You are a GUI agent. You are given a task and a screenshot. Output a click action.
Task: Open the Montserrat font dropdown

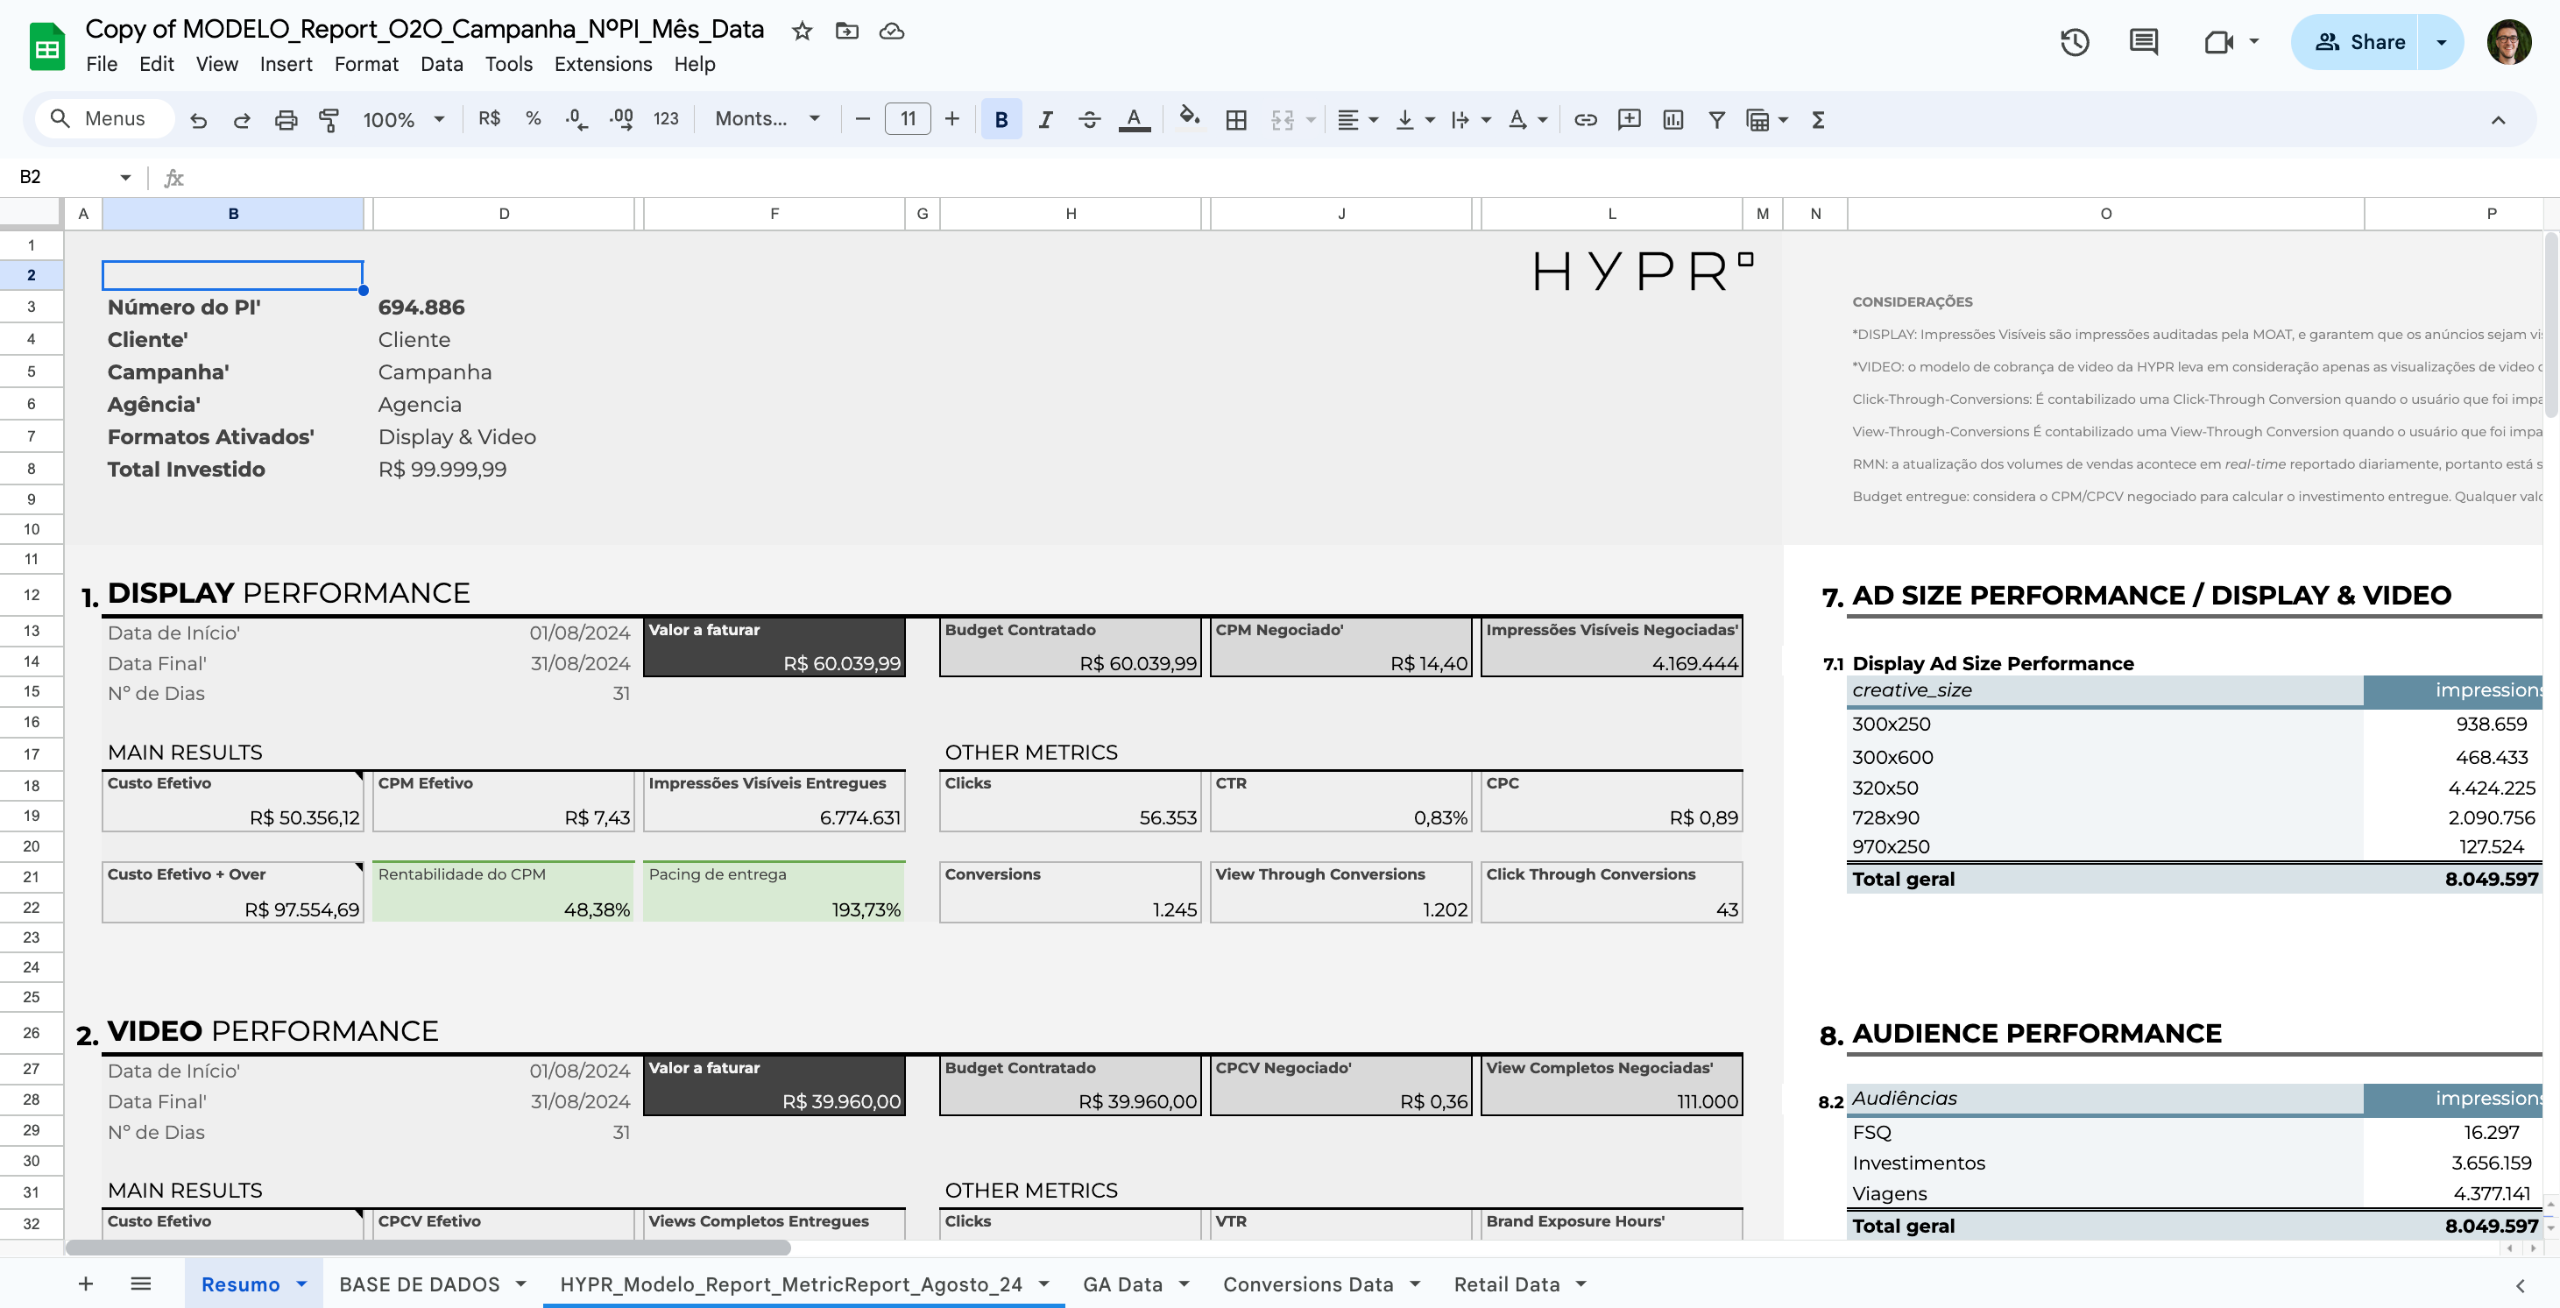(767, 119)
